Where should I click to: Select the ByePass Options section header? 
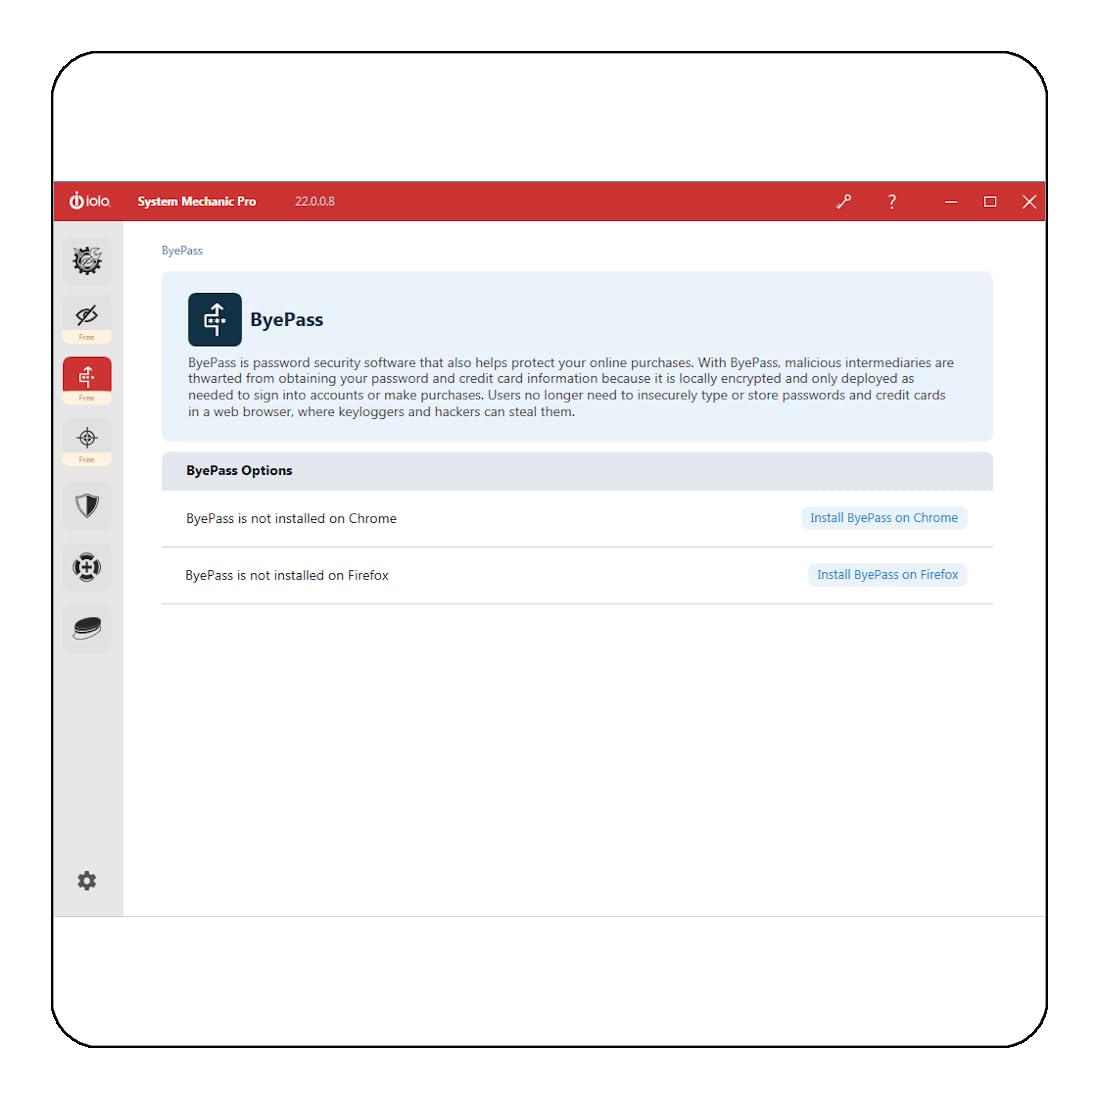(577, 471)
